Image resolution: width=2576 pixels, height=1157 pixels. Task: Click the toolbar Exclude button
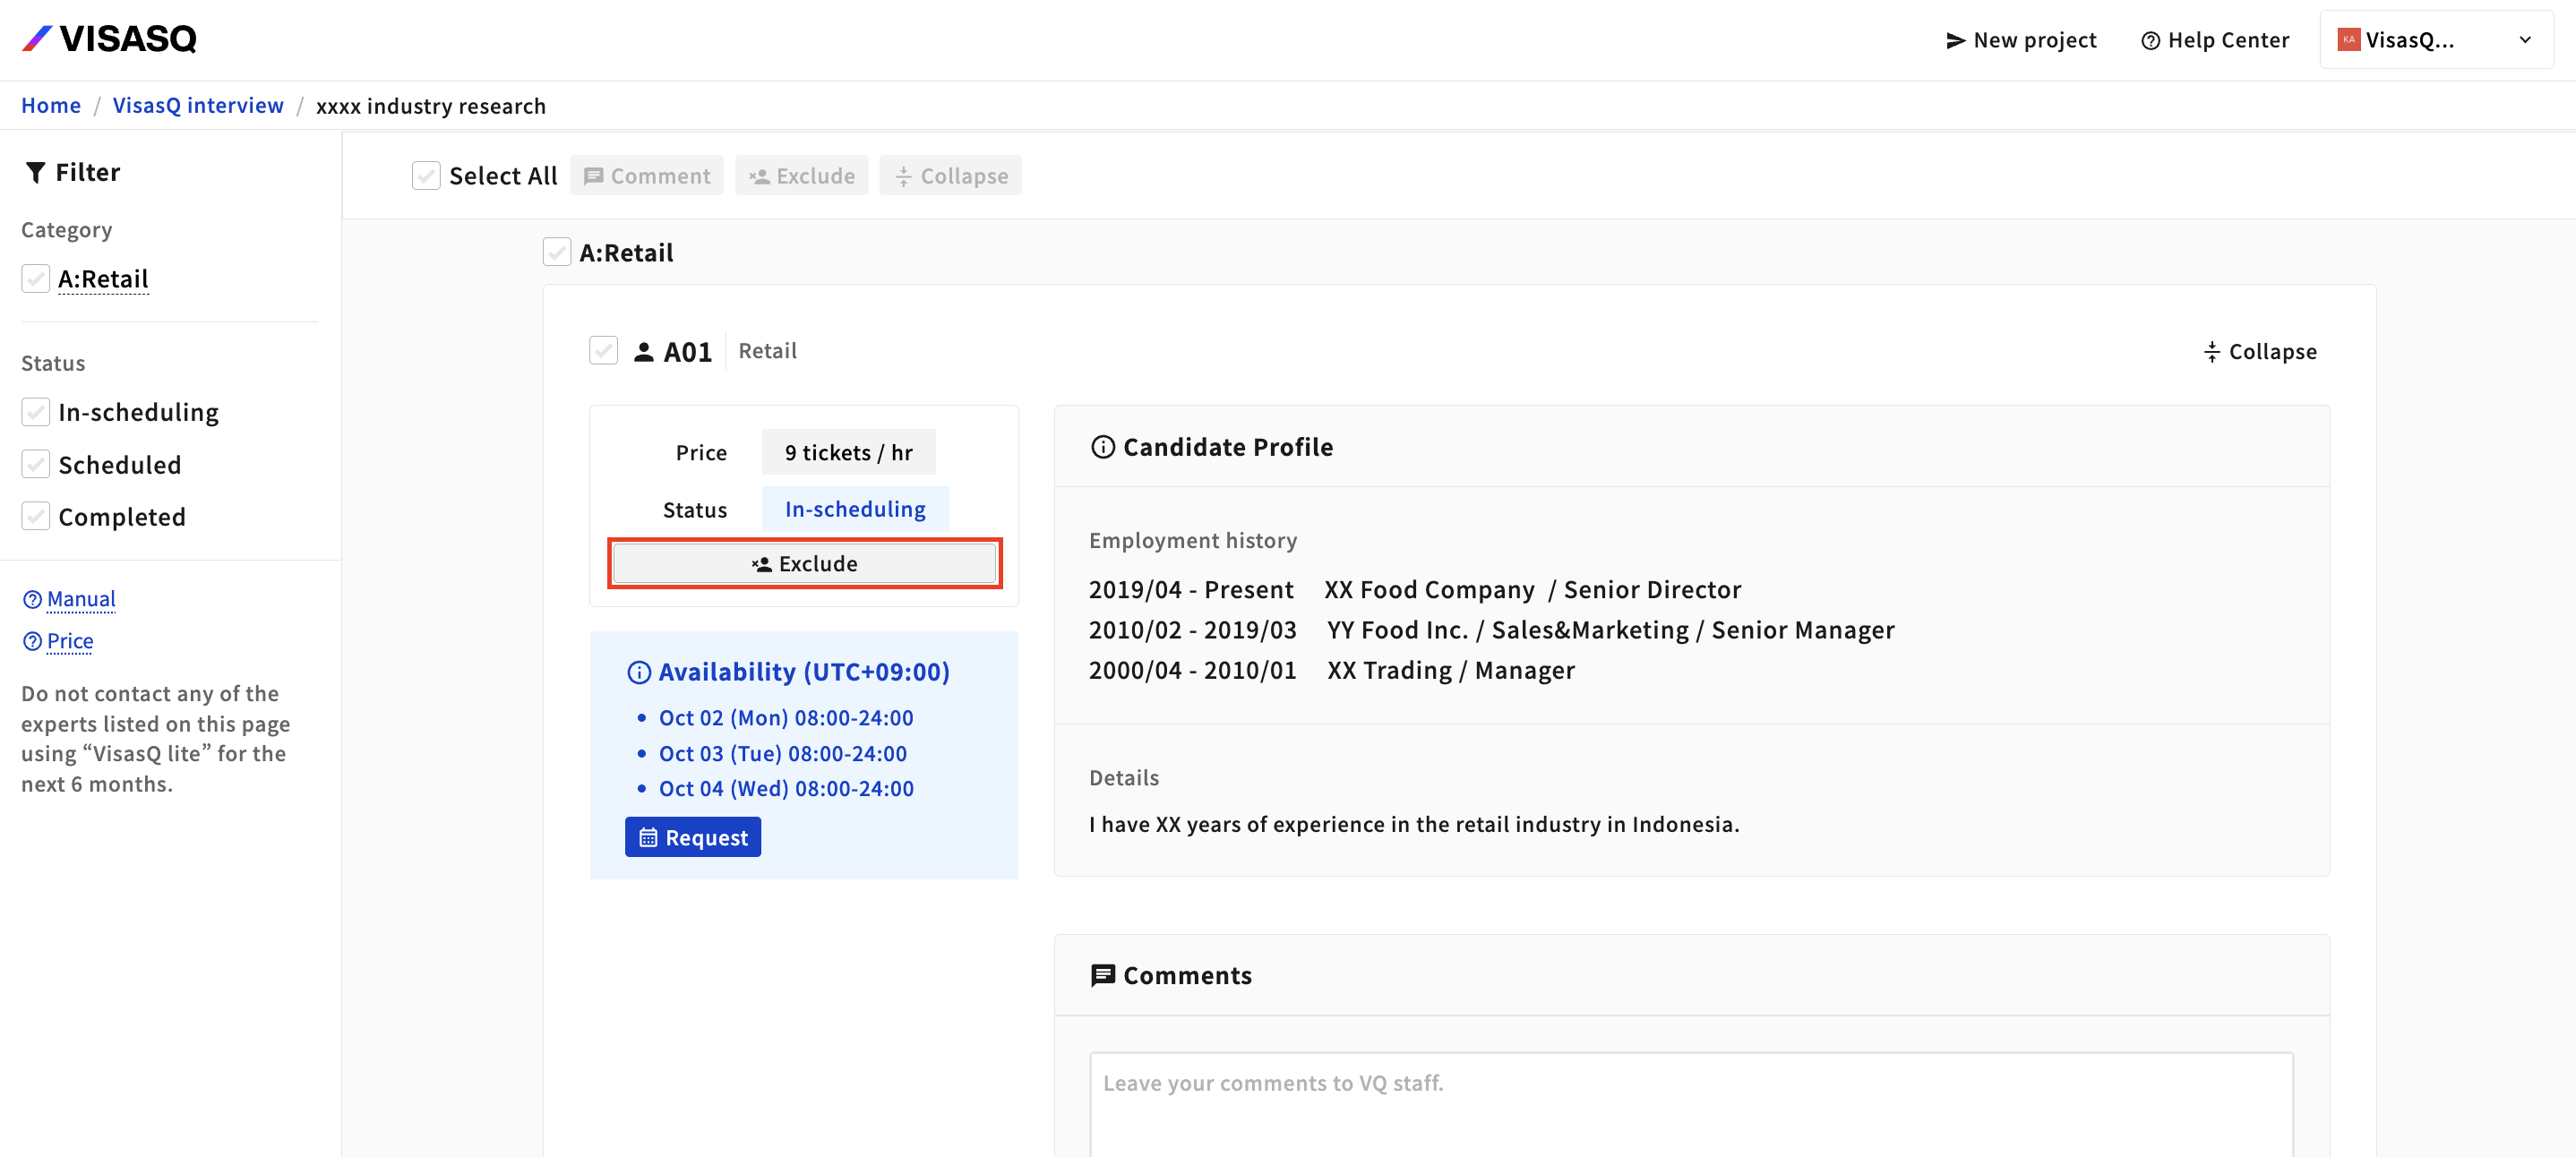point(802,175)
